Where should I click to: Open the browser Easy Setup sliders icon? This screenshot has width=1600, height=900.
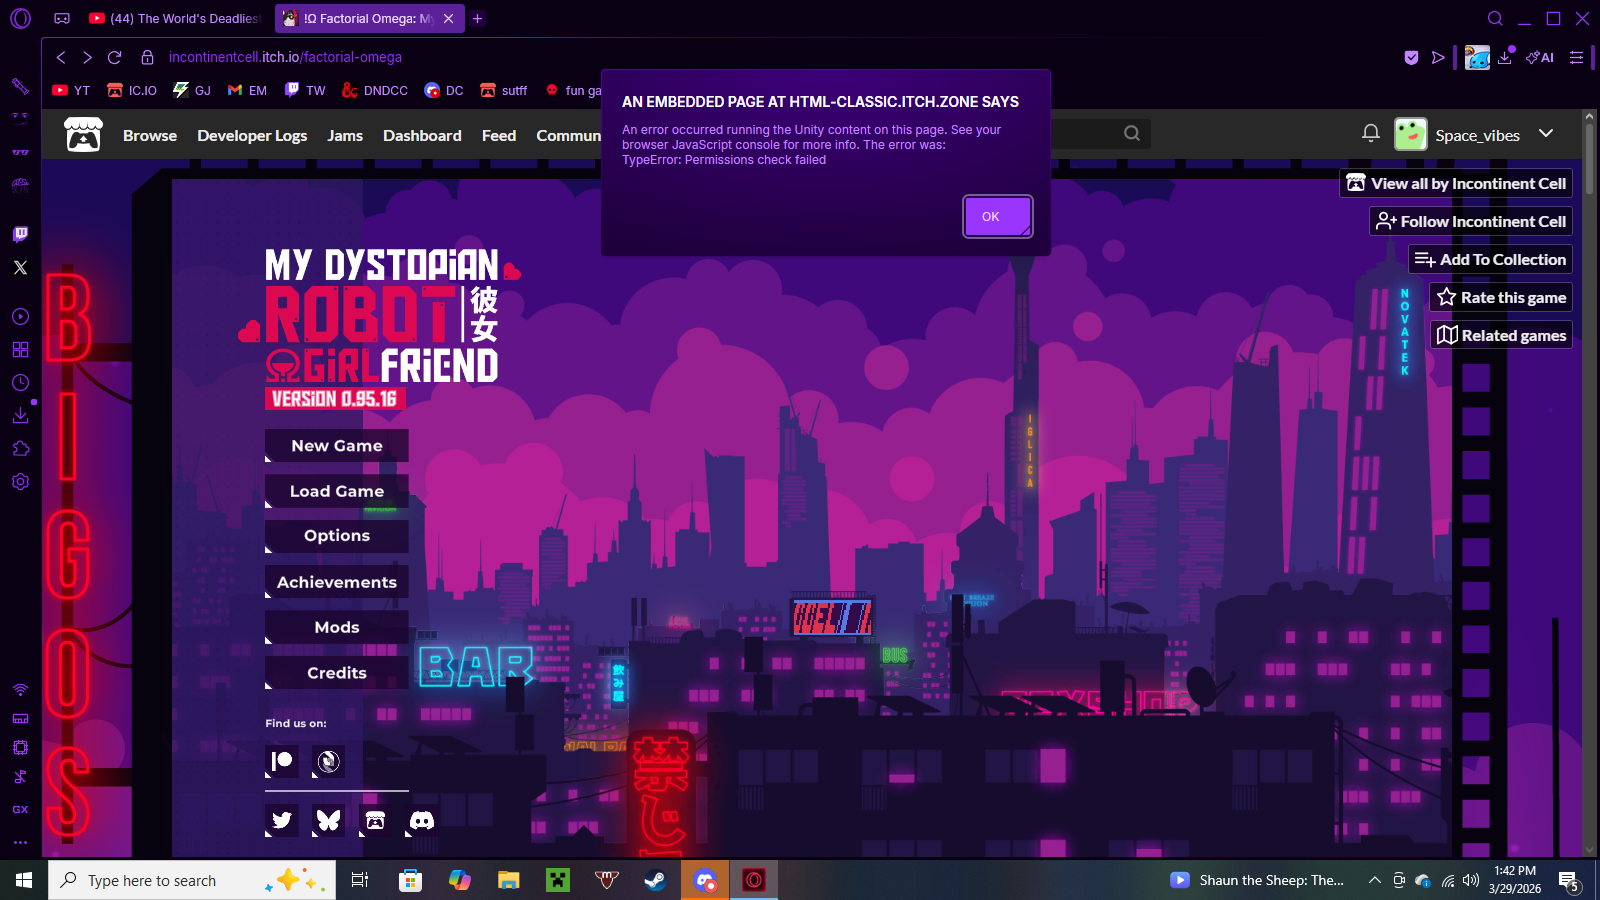coord(1576,57)
